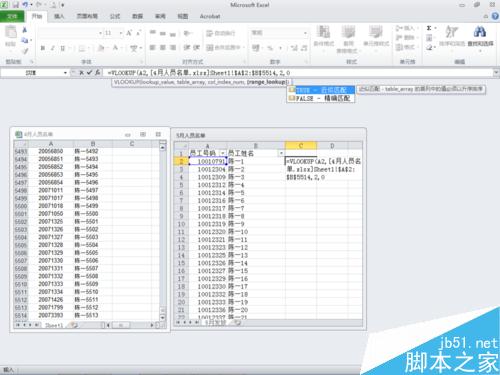Image resolution: width=500 pixels, height=375 pixels.
Task: Click the Copy icon in clipboard group
Action: point(25,41)
